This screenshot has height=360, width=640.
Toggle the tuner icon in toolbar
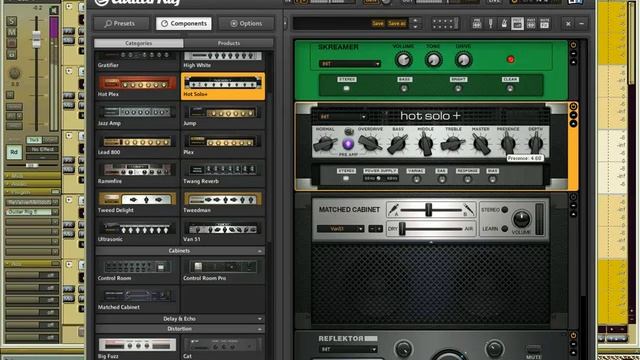click(491, 24)
